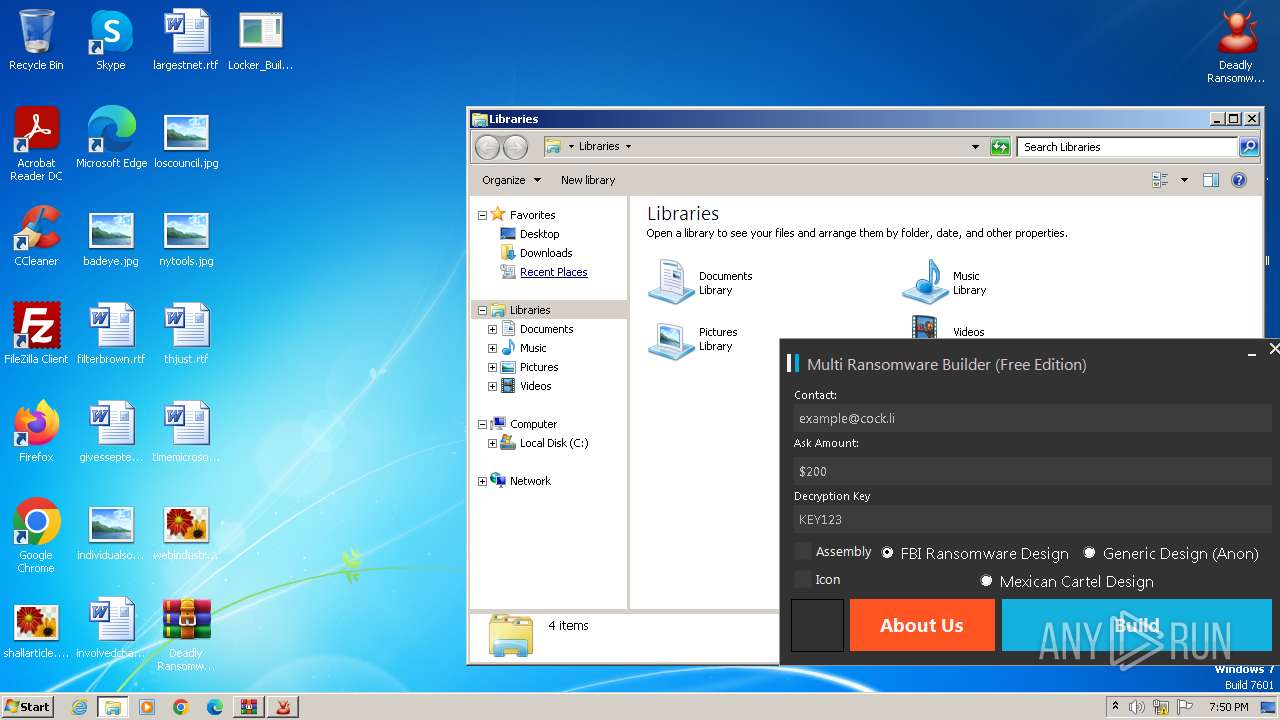1280x720 pixels.
Task: Expand the Network tree node
Action: click(x=482, y=481)
